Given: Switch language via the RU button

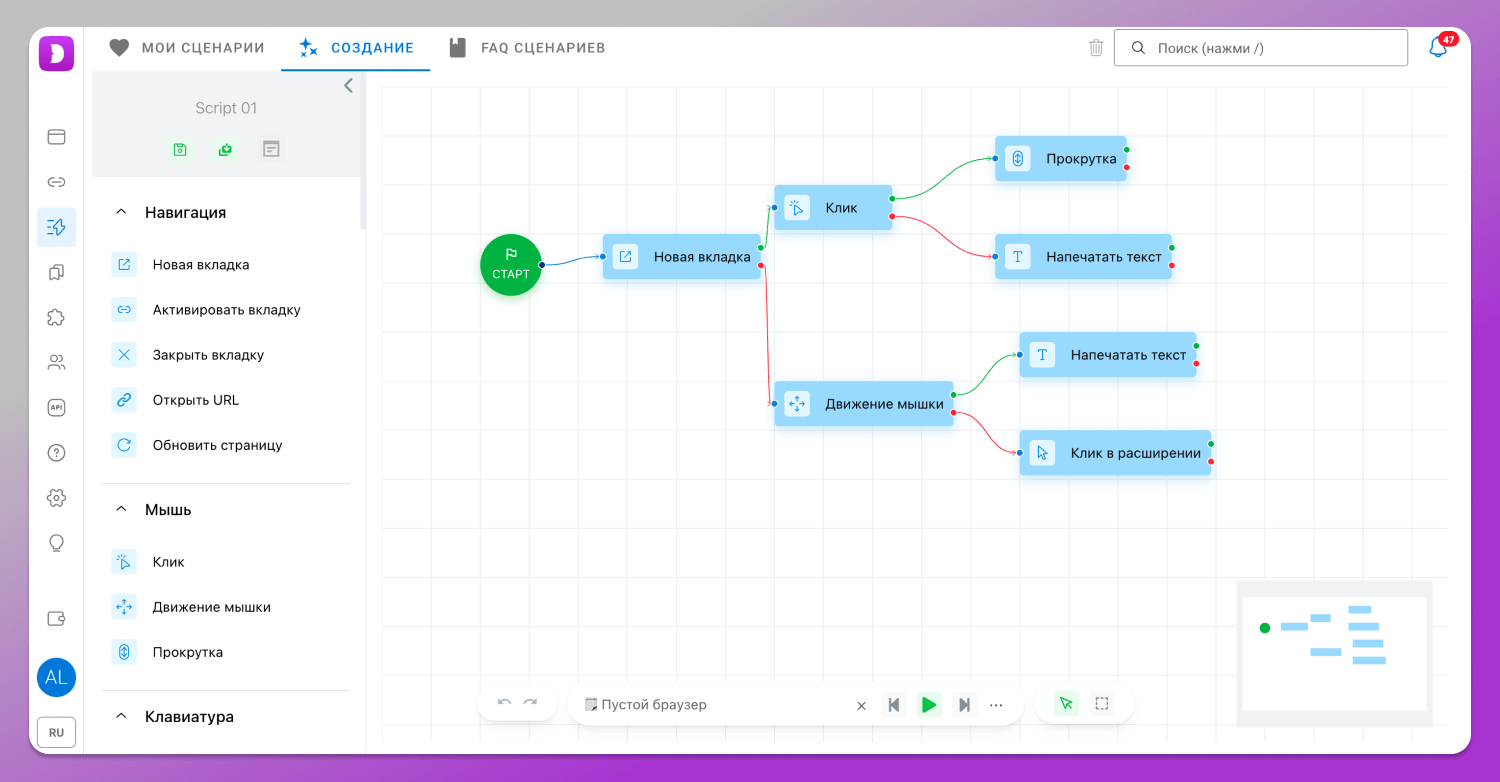Looking at the screenshot, I should pos(56,732).
